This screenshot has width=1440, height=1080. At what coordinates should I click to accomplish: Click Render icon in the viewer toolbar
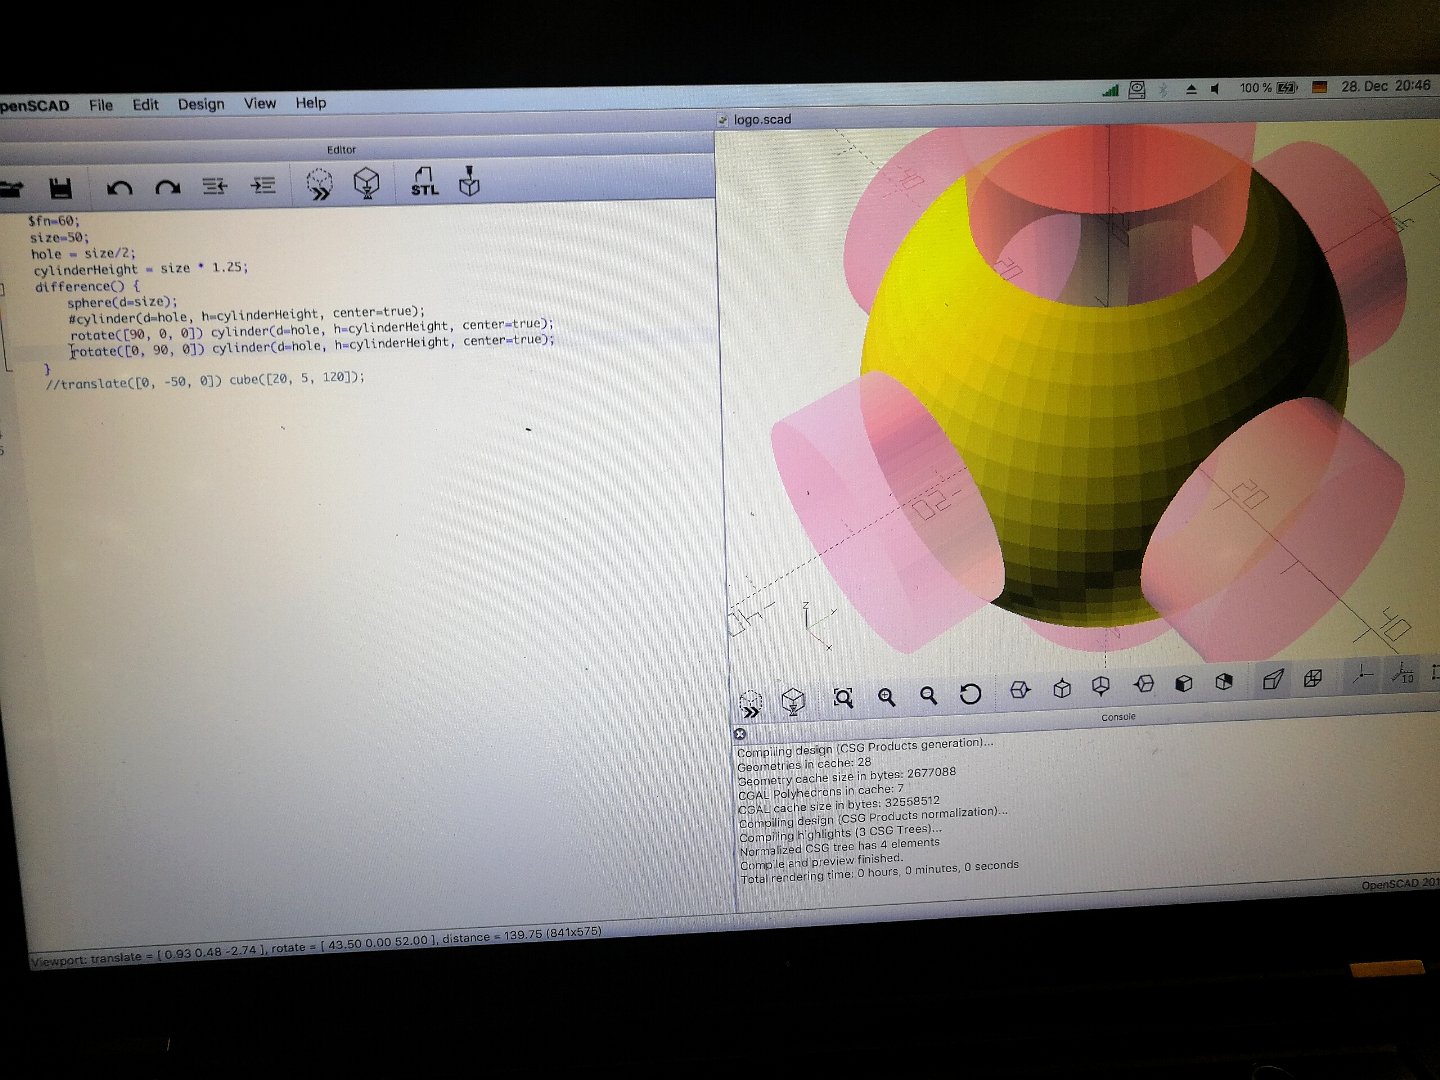pos(793,700)
